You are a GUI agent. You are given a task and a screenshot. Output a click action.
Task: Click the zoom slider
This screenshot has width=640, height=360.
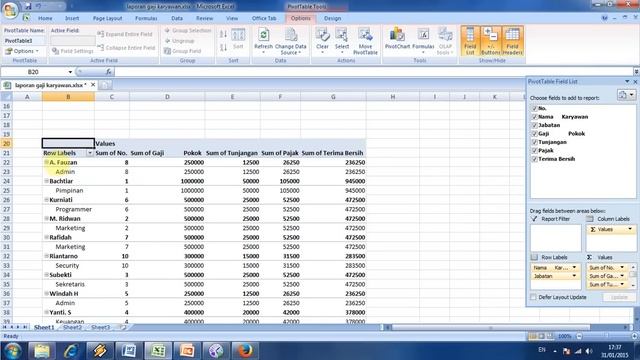[607, 336]
